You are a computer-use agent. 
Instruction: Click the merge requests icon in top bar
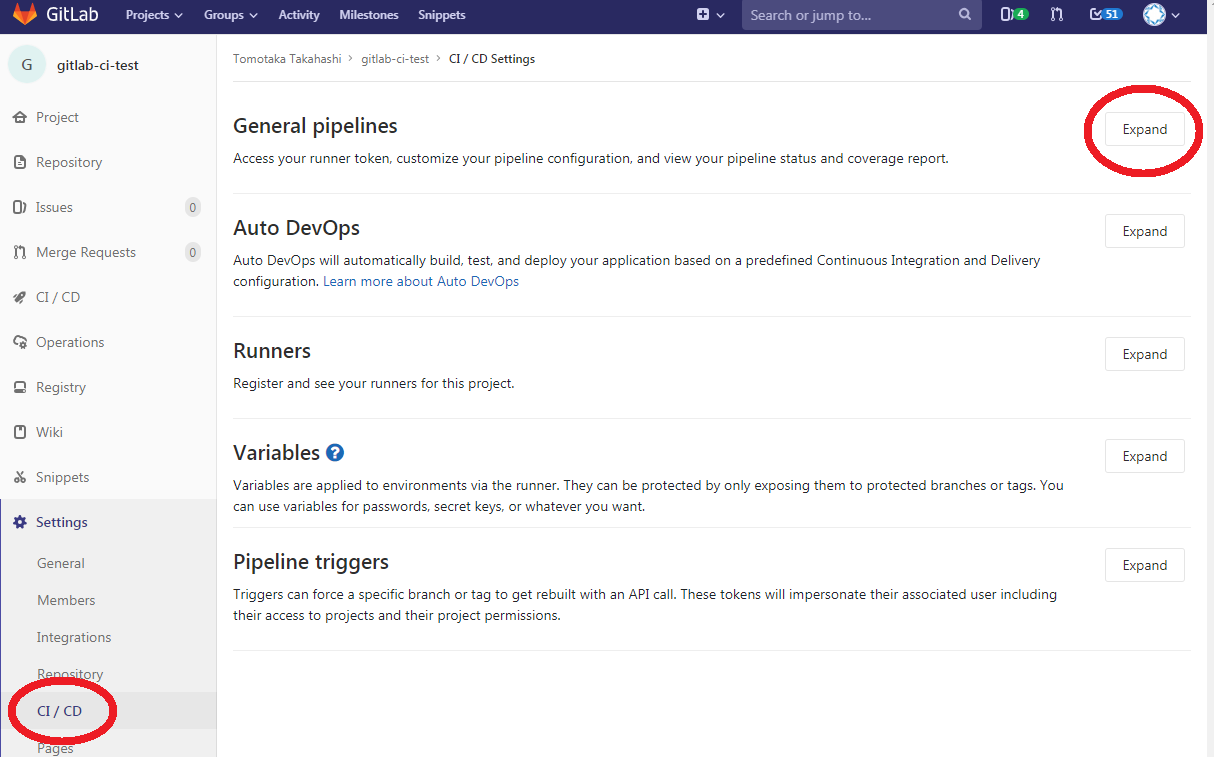pos(1056,15)
